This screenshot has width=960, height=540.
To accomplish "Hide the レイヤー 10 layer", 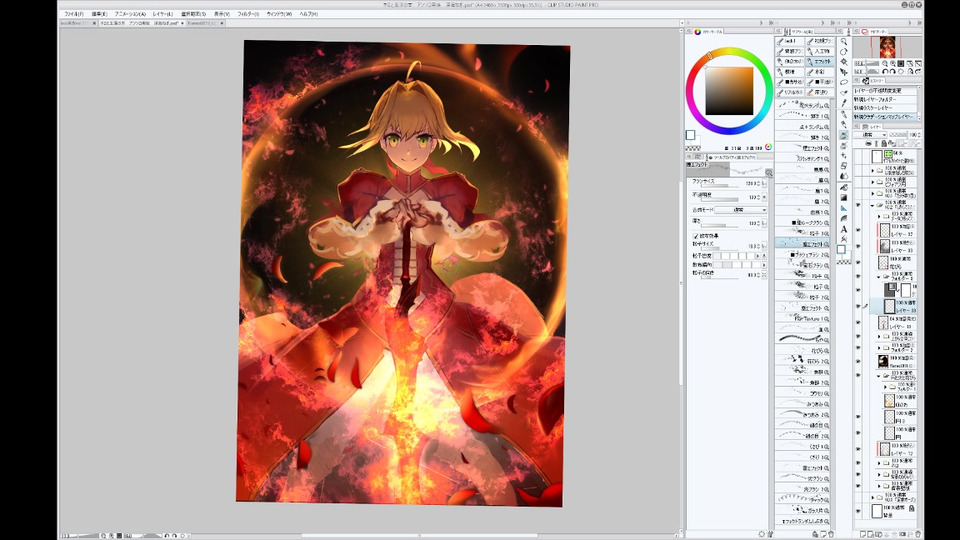I will point(858,321).
